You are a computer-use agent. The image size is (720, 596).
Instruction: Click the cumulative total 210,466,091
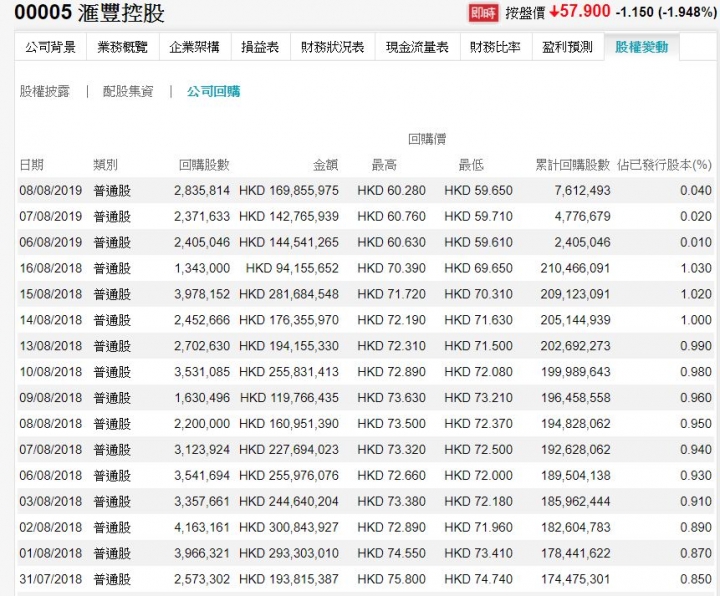[575, 268]
